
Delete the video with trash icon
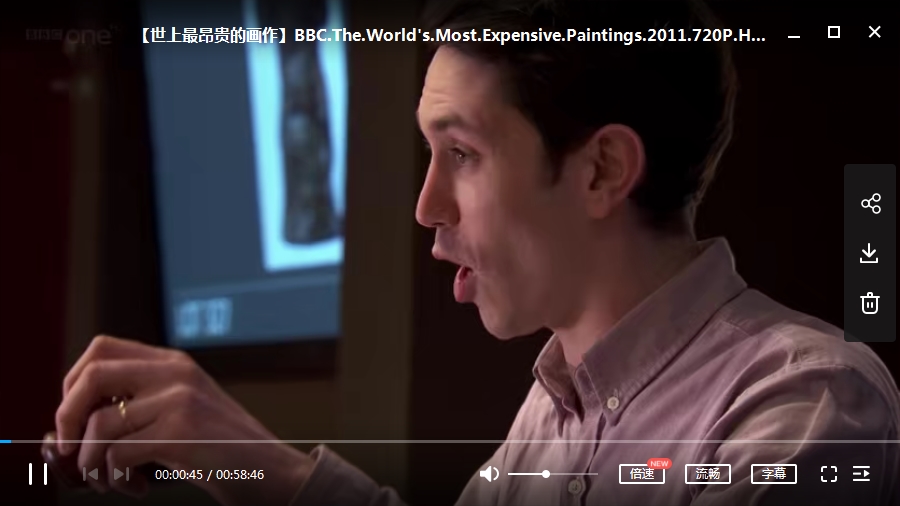coord(870,303)
